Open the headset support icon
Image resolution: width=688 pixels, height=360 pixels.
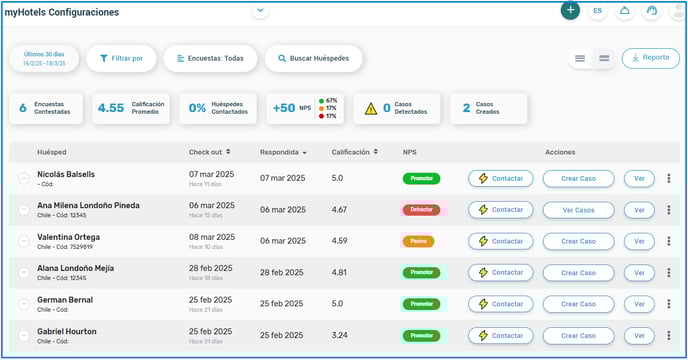(652, 11)
